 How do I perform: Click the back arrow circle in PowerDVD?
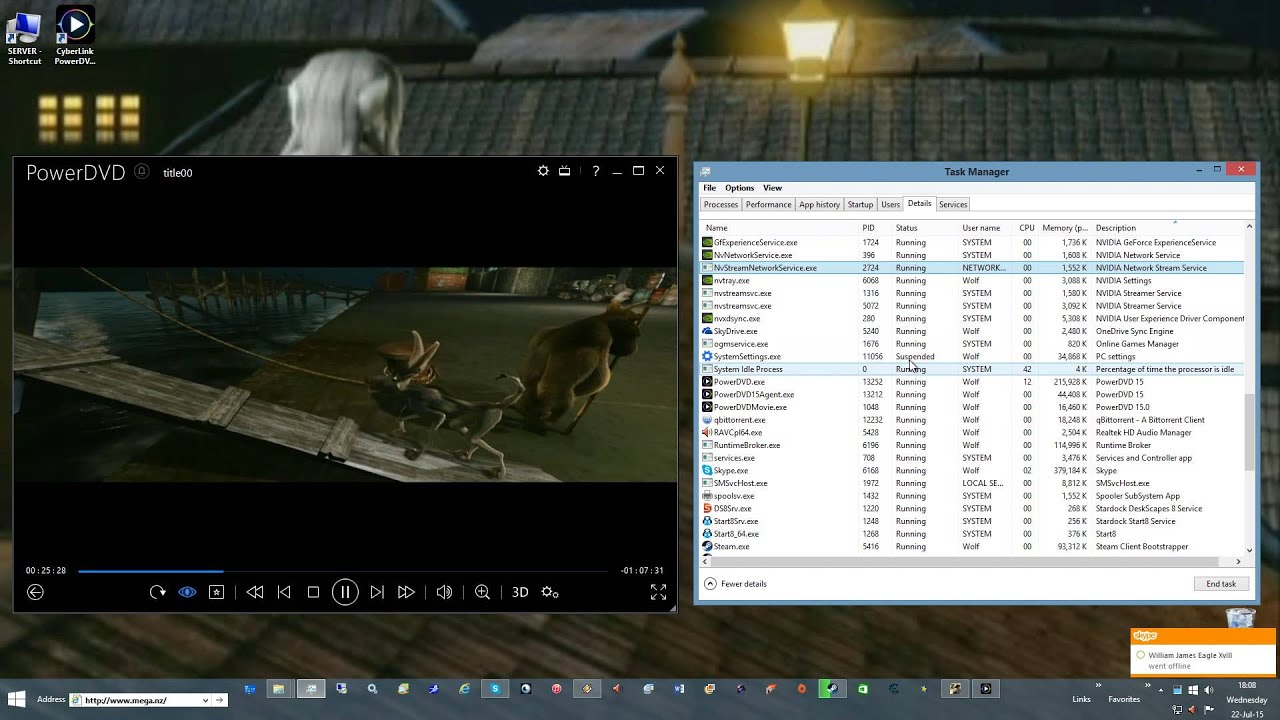pyautogui.click(x=35, y=592)
